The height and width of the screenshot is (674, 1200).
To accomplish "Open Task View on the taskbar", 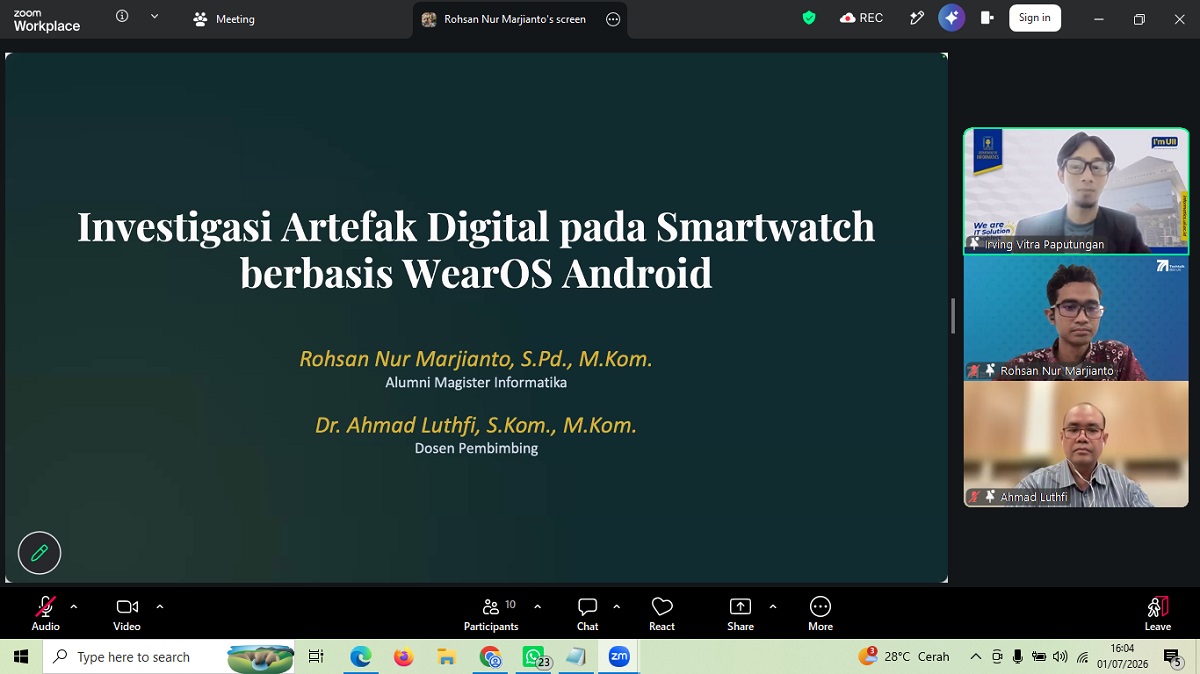I will click(316, 657).
